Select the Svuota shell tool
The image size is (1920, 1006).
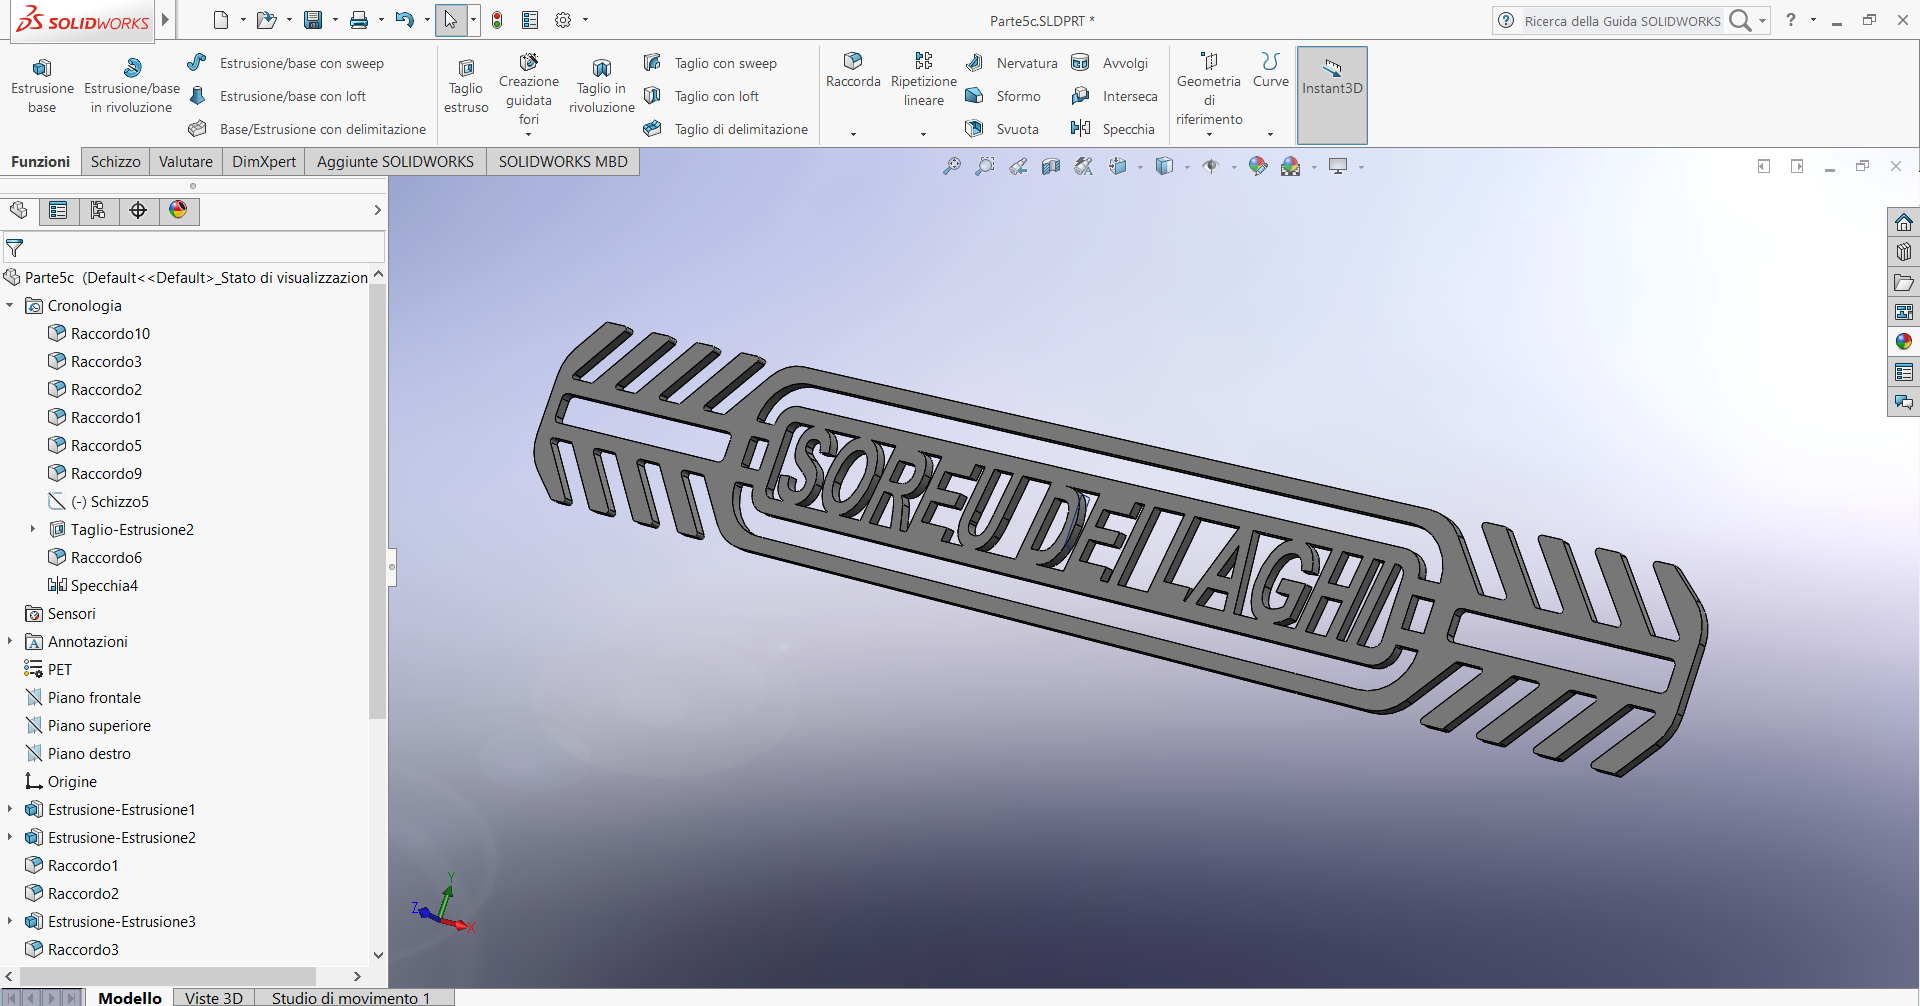pos(1002,129)
